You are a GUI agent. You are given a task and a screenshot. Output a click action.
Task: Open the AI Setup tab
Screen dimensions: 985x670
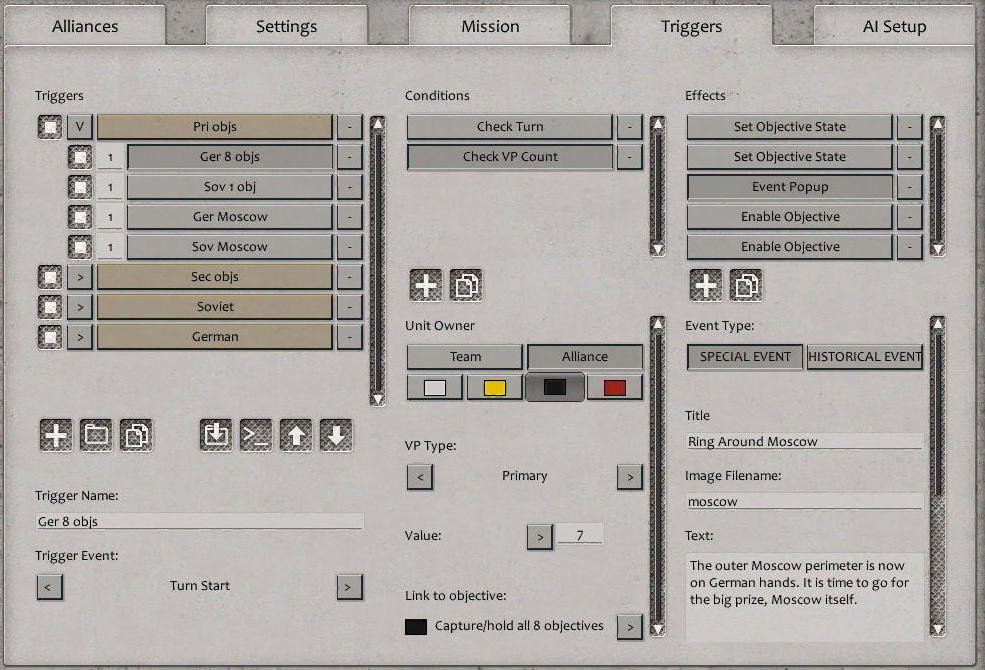pyautogui.click(x=895, y=26)
